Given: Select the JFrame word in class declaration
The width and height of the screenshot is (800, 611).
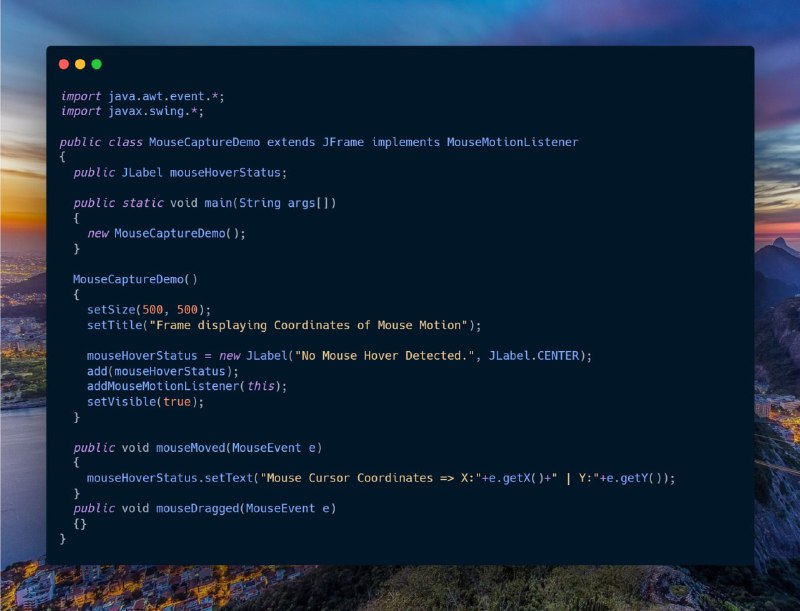Looking at the screenshot, I should click(x=342, y=142).
